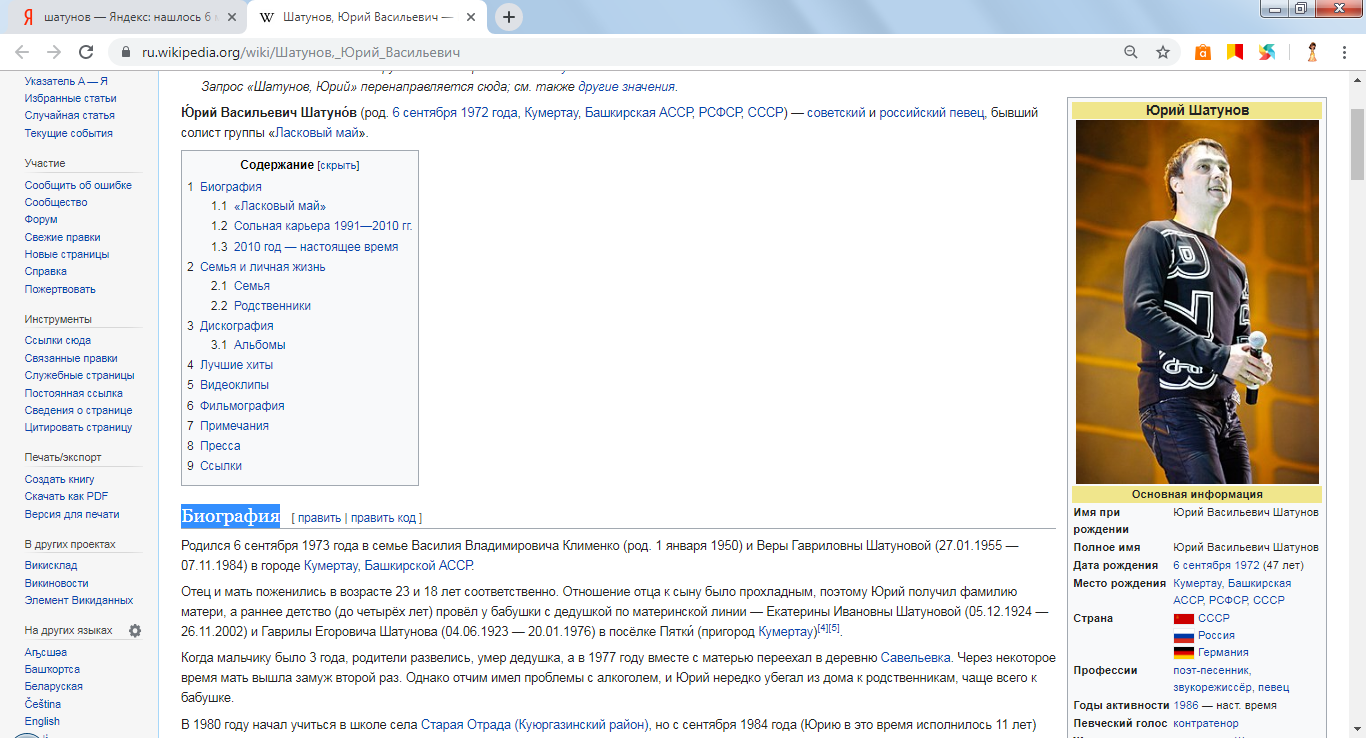Click править next to Биография heading
The width and height of the screenshot is (1366, 738).
[x=318, y=518]
